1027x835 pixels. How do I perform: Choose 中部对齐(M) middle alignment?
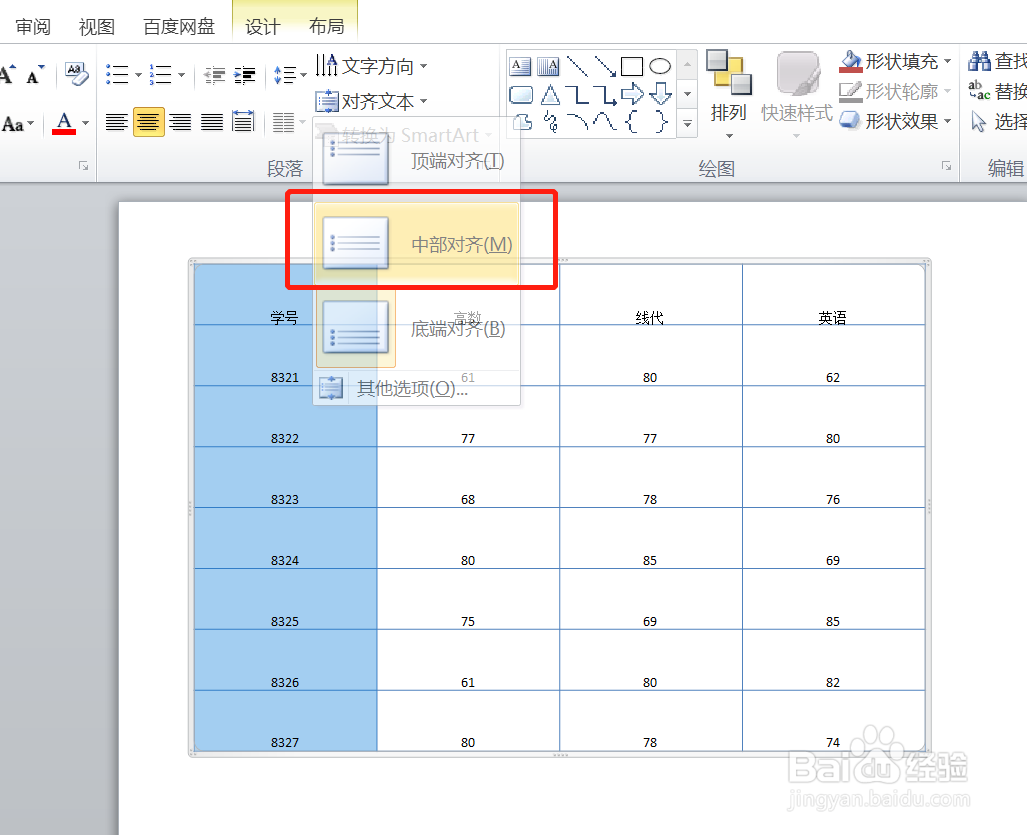pos(417,244)
